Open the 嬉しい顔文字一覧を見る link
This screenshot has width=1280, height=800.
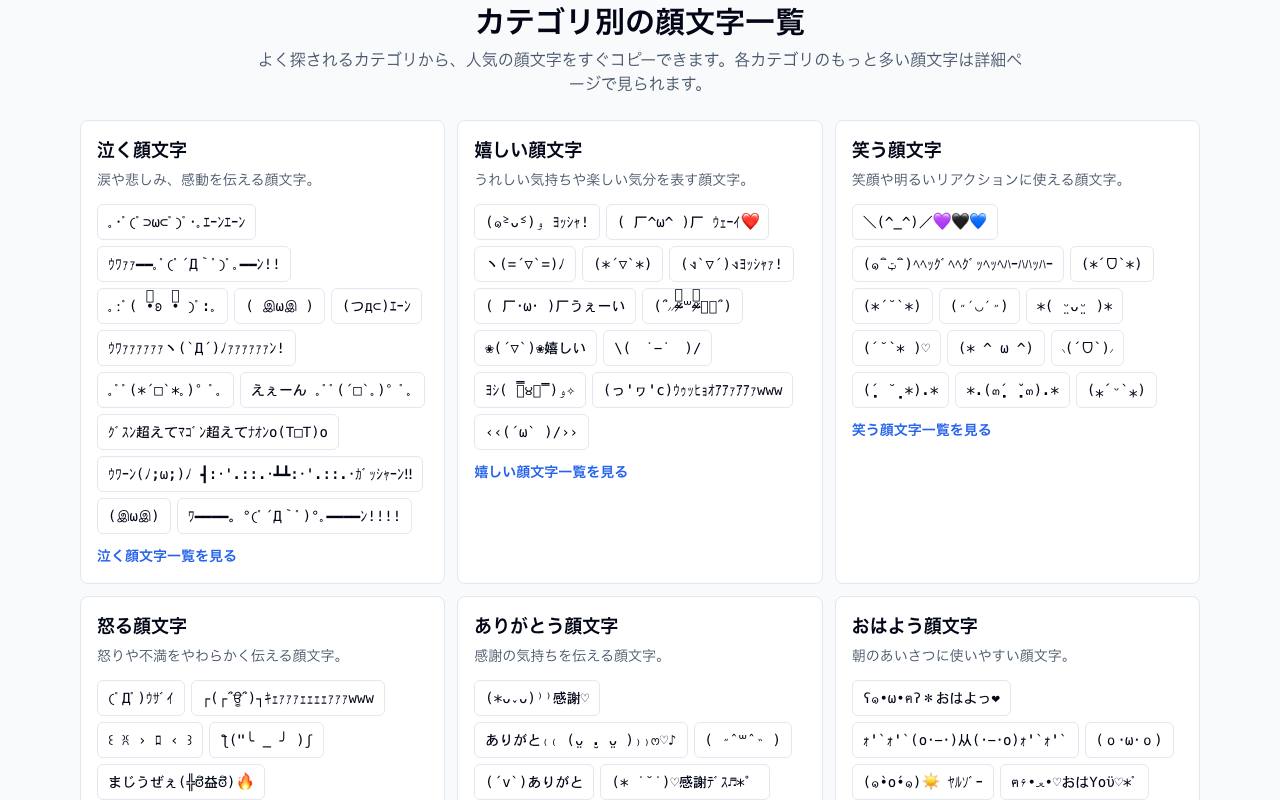(551, 472)
